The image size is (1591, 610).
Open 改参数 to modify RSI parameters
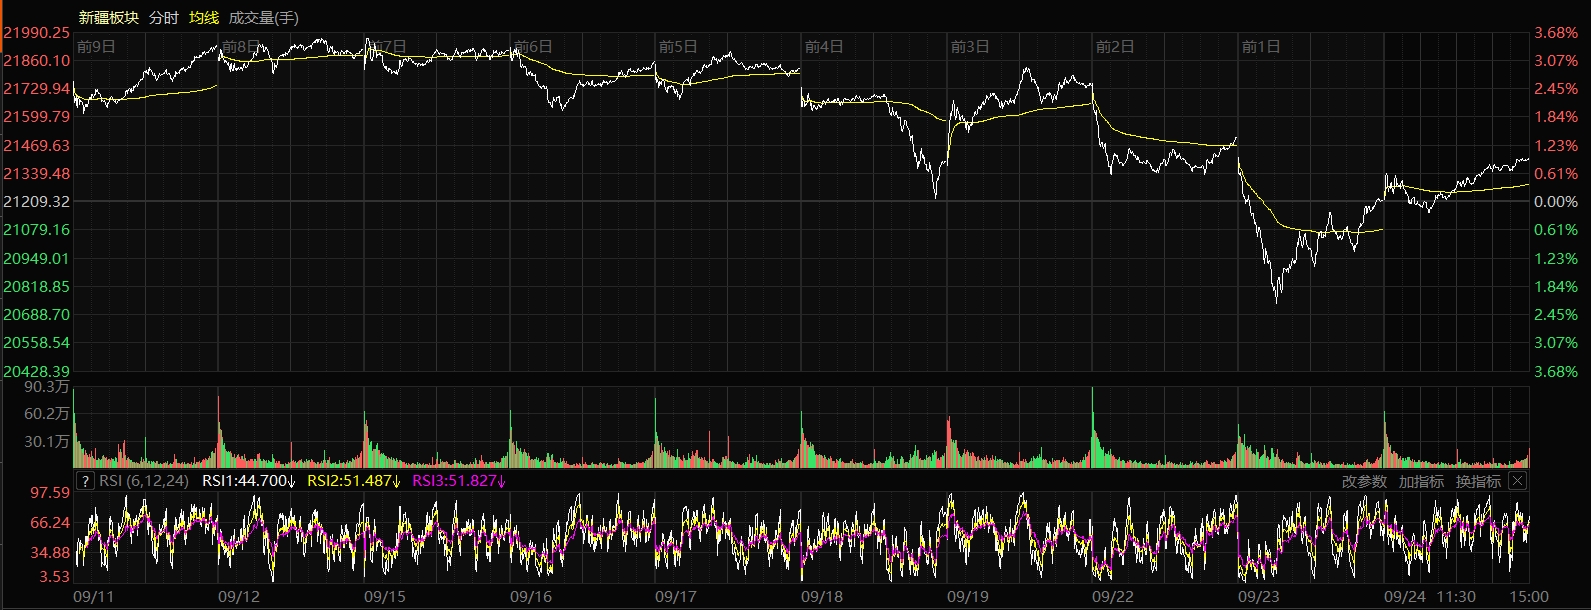click(x=1364, y=481)
